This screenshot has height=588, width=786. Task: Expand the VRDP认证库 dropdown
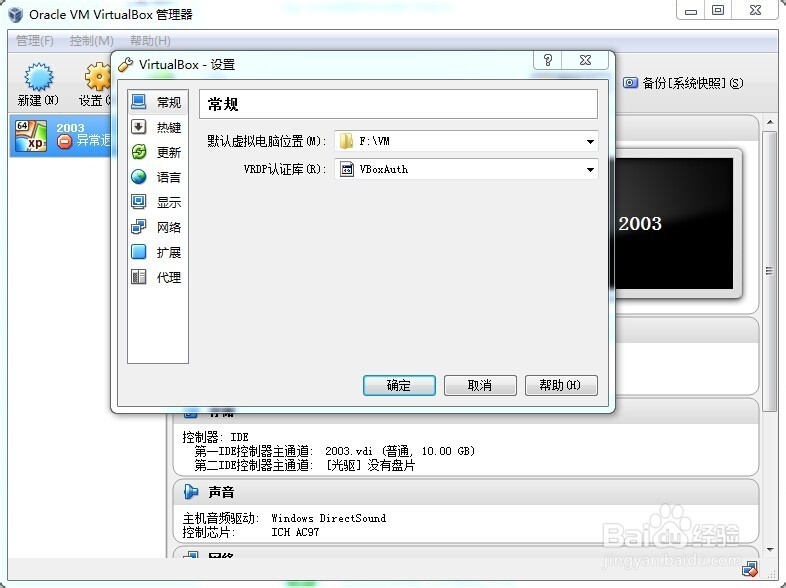point(590,169)
